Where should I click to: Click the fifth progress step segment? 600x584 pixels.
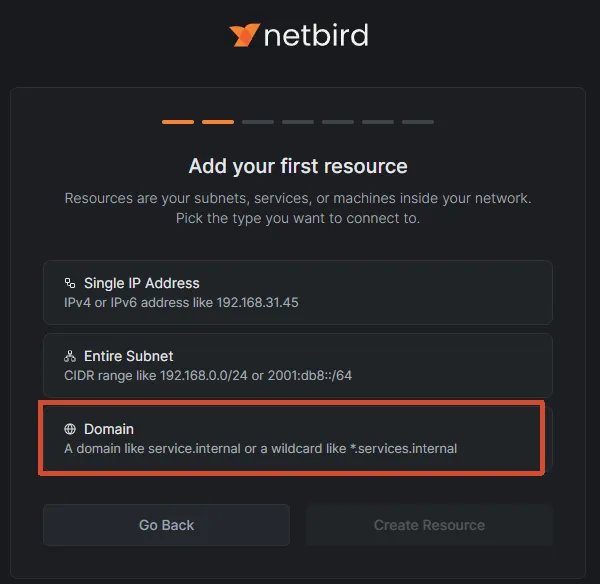[338, 122]
